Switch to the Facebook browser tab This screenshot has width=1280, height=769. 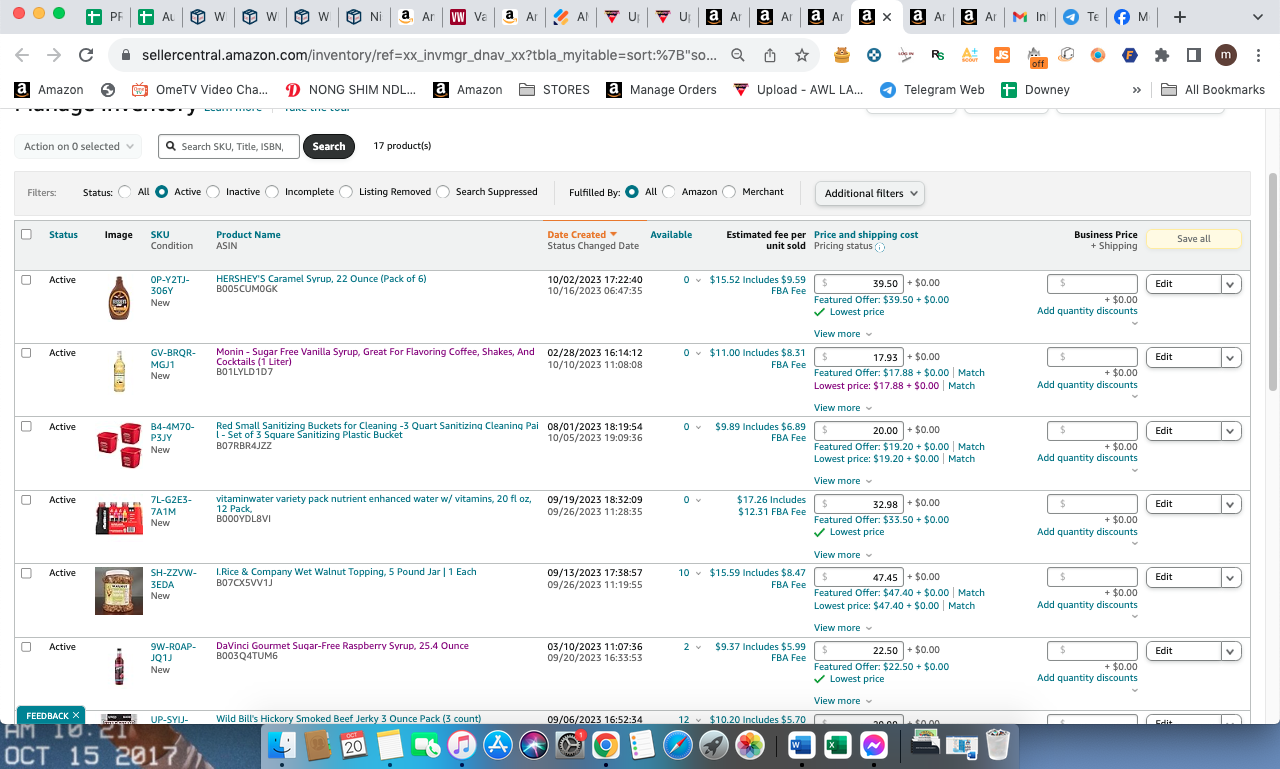click(x=1130, y=17)
